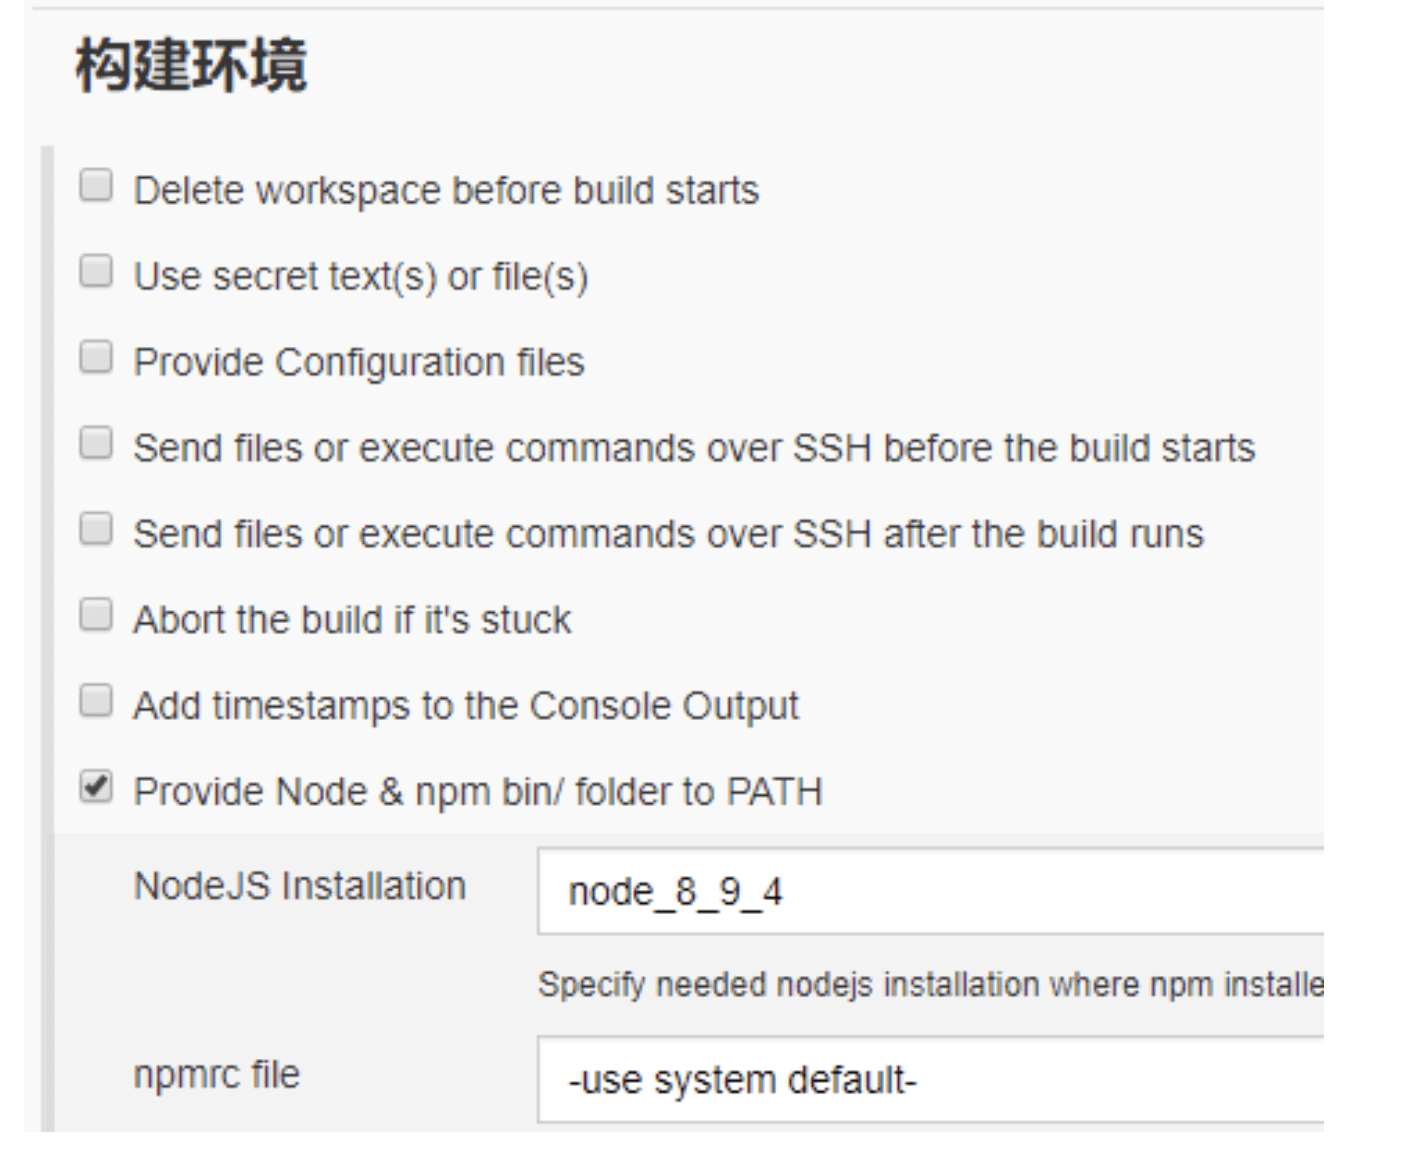Viewport: 1404px width, 1168px height.
Task: Enable Add timestamps to the Console Output
Action: 96,701
